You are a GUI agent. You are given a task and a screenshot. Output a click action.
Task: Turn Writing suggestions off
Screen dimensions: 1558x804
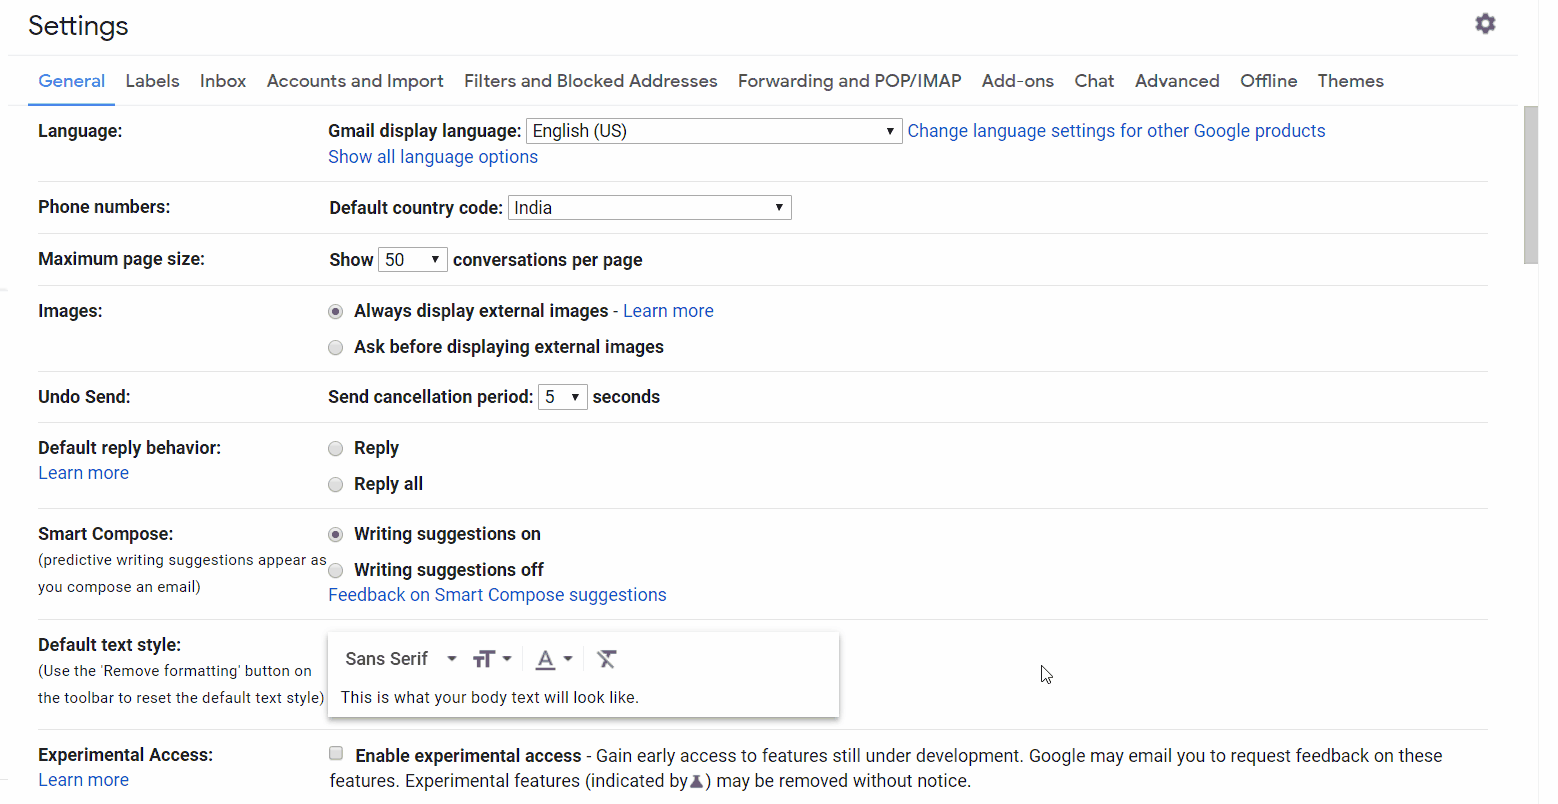click(x=336, y=571)
